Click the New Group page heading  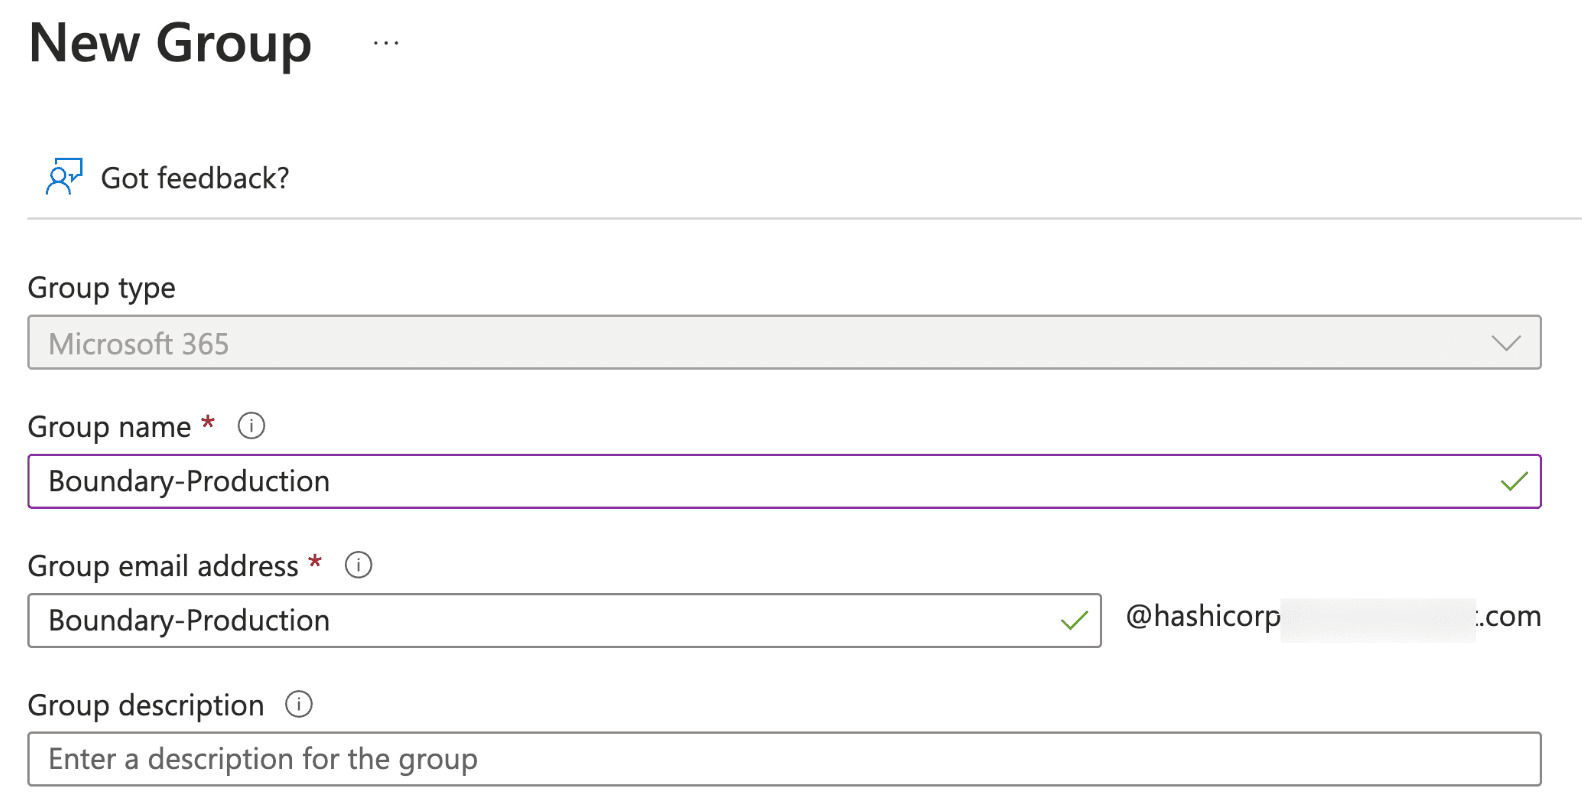point(171,43)
